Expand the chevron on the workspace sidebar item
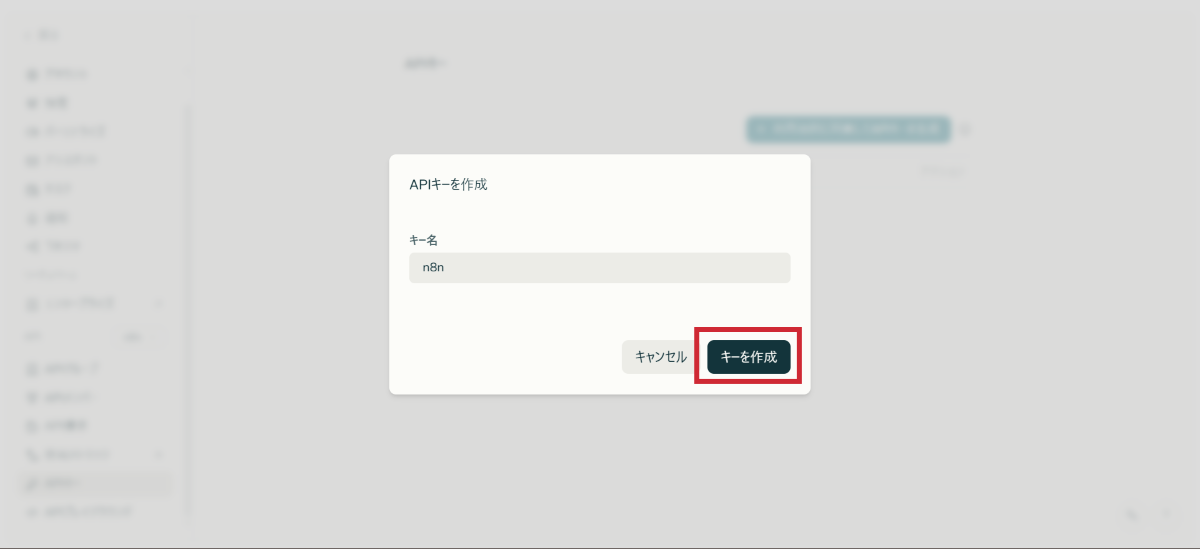Screen dimensions: 1200x549 point(158,302)
